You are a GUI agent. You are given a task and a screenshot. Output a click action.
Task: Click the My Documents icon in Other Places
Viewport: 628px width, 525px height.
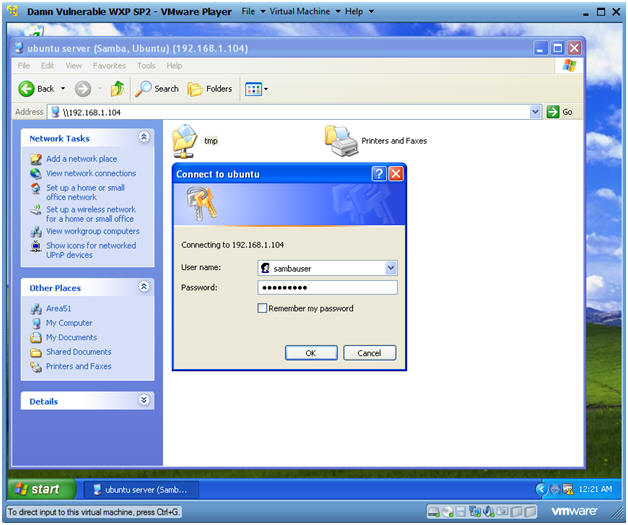(36, 337)
